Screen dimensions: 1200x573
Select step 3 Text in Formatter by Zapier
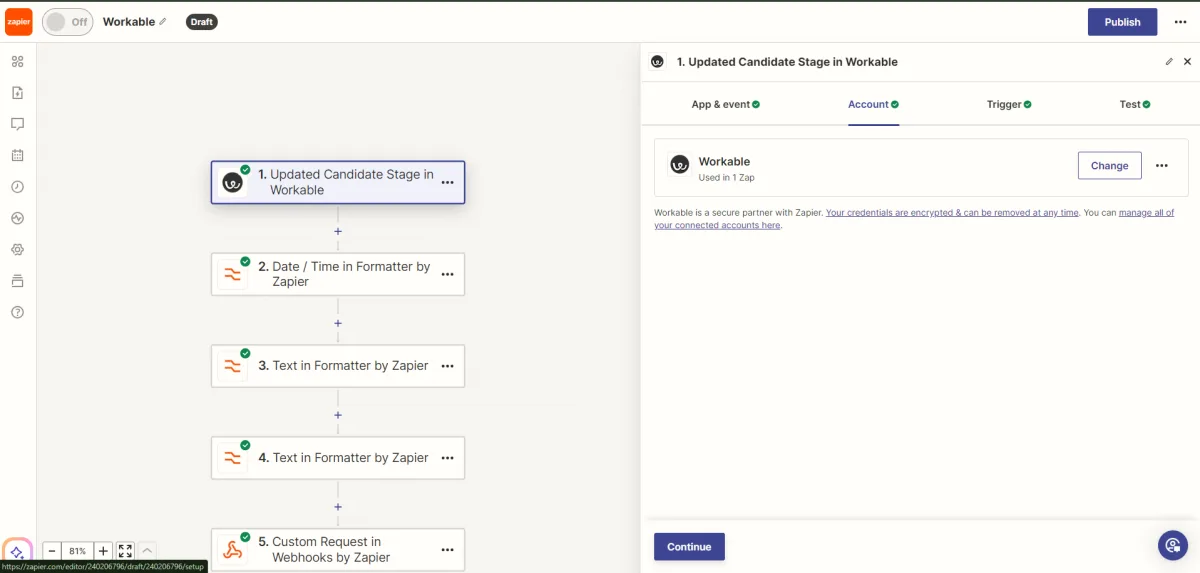pos(338,366)
